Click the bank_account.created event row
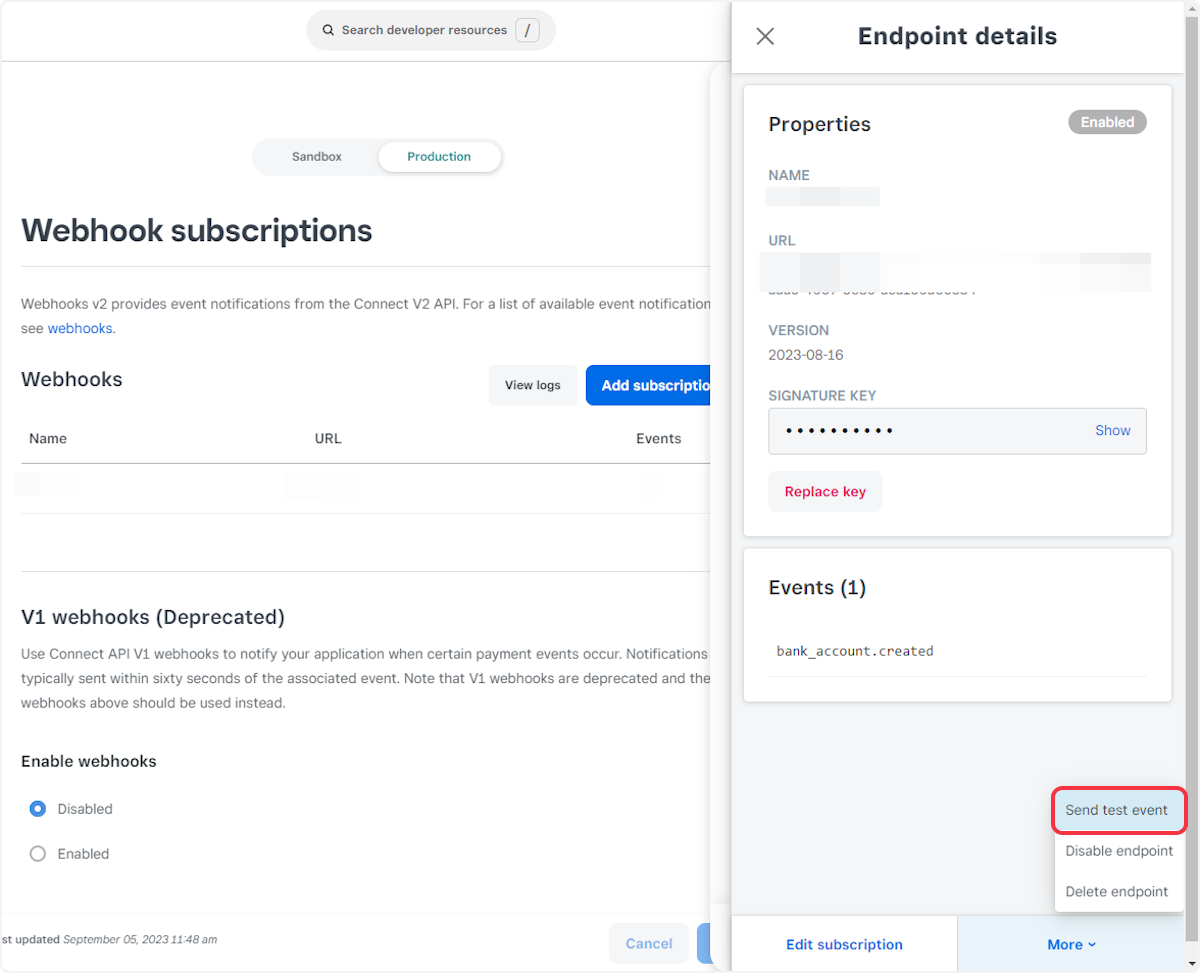Image resolution: width=1200 pixels, height=973 pixels. coord(855,651)
